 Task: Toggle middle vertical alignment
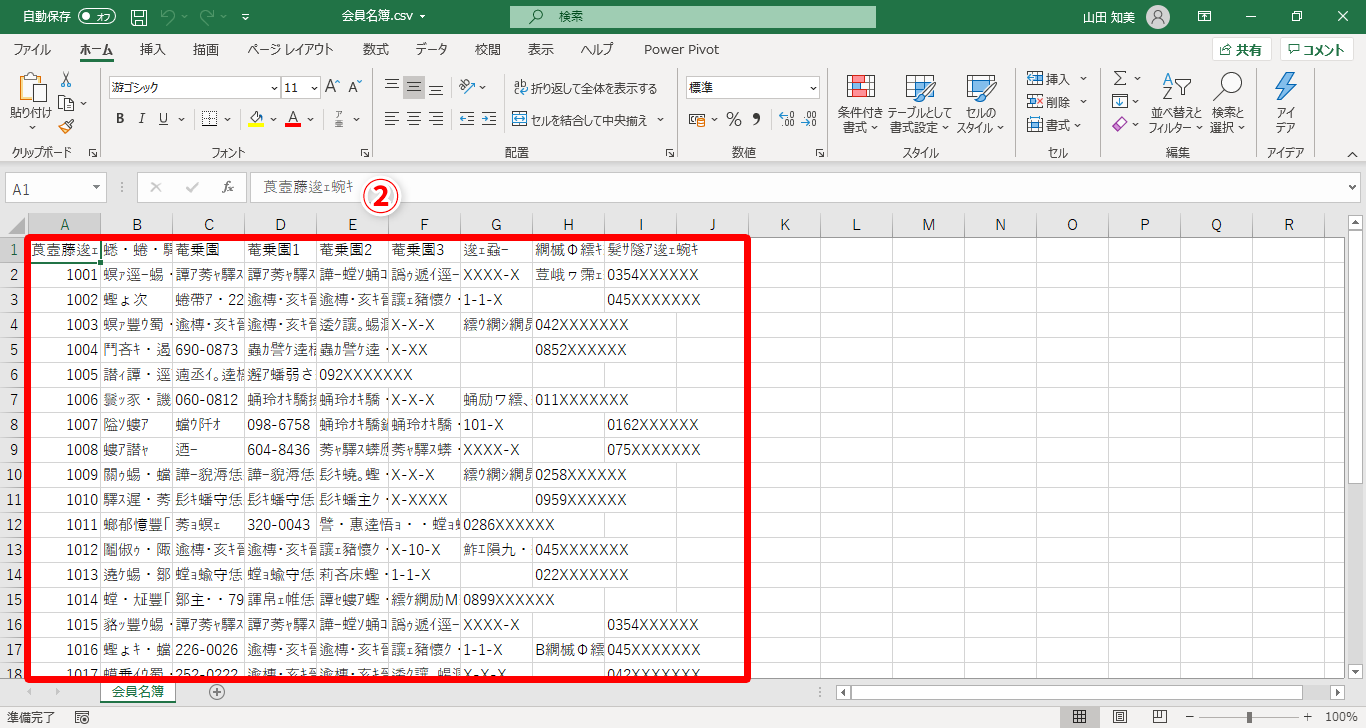414,87
